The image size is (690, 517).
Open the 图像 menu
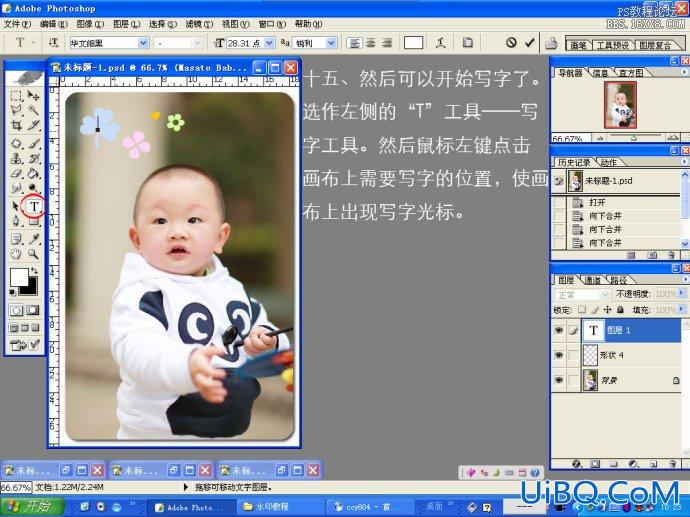tap(90, 24)
